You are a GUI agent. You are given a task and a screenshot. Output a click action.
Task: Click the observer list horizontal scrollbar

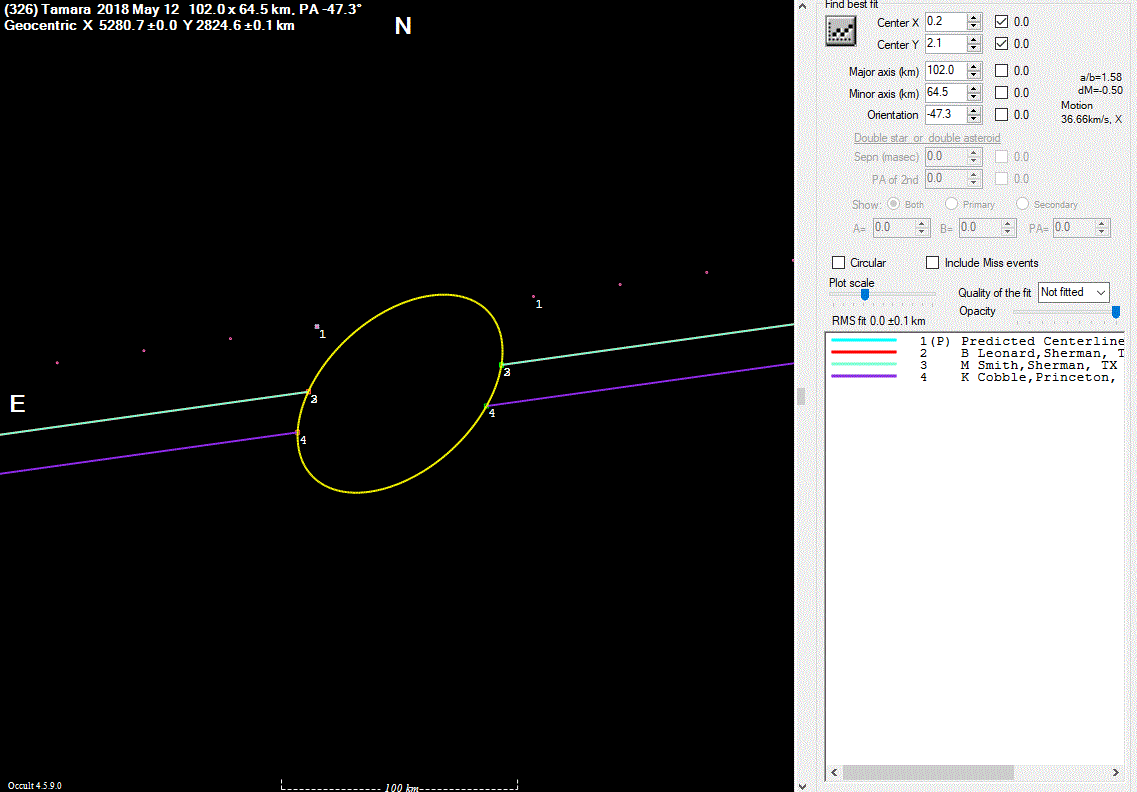click(975, 773)
